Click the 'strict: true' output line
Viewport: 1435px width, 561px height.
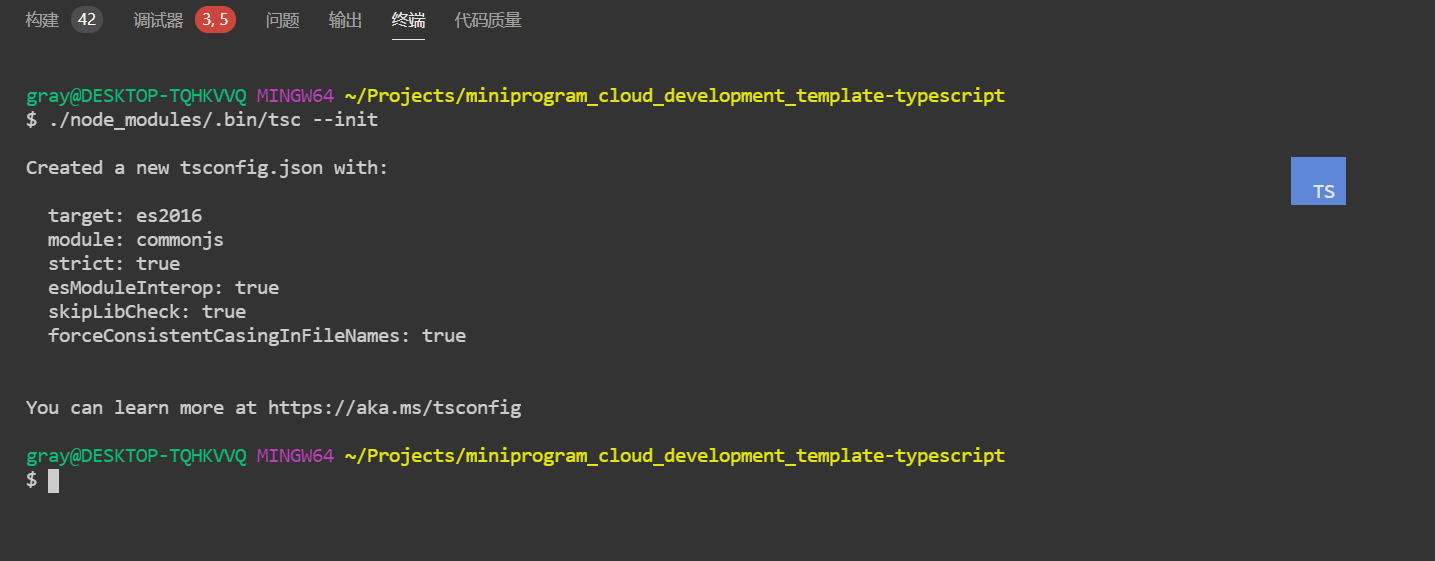point(114,264)
